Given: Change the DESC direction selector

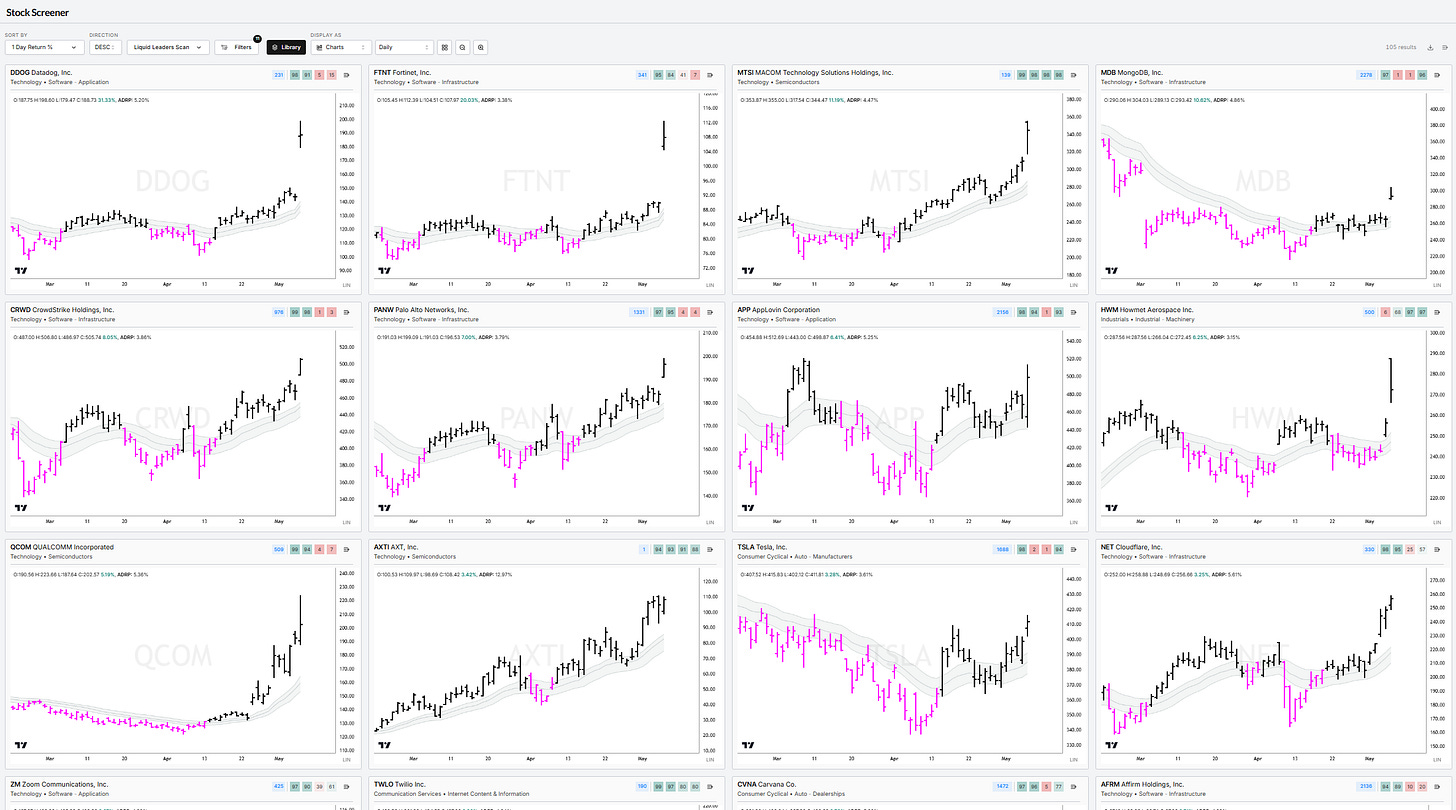Looking at the screenshot, I should (106, 47).
